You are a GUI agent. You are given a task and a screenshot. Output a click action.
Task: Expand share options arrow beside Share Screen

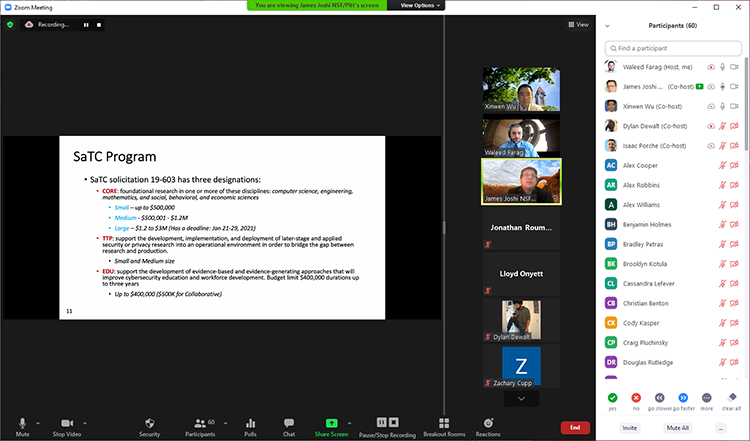(x=349, y=423)
